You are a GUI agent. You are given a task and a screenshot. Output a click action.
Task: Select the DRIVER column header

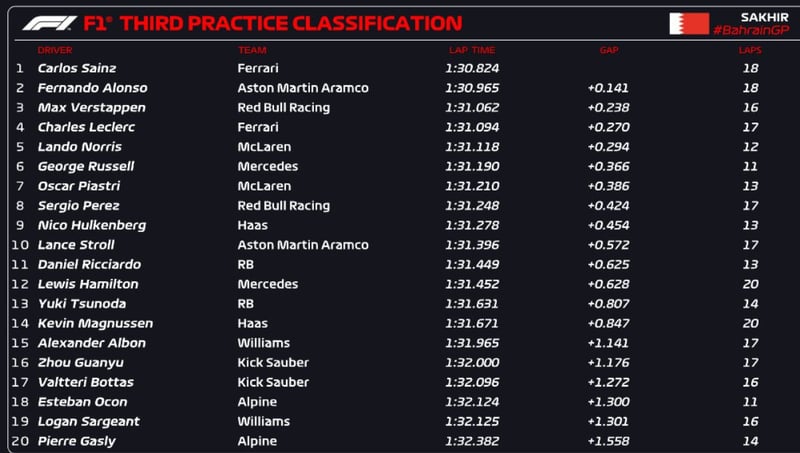pyautogui.click(x=54, y=50)
